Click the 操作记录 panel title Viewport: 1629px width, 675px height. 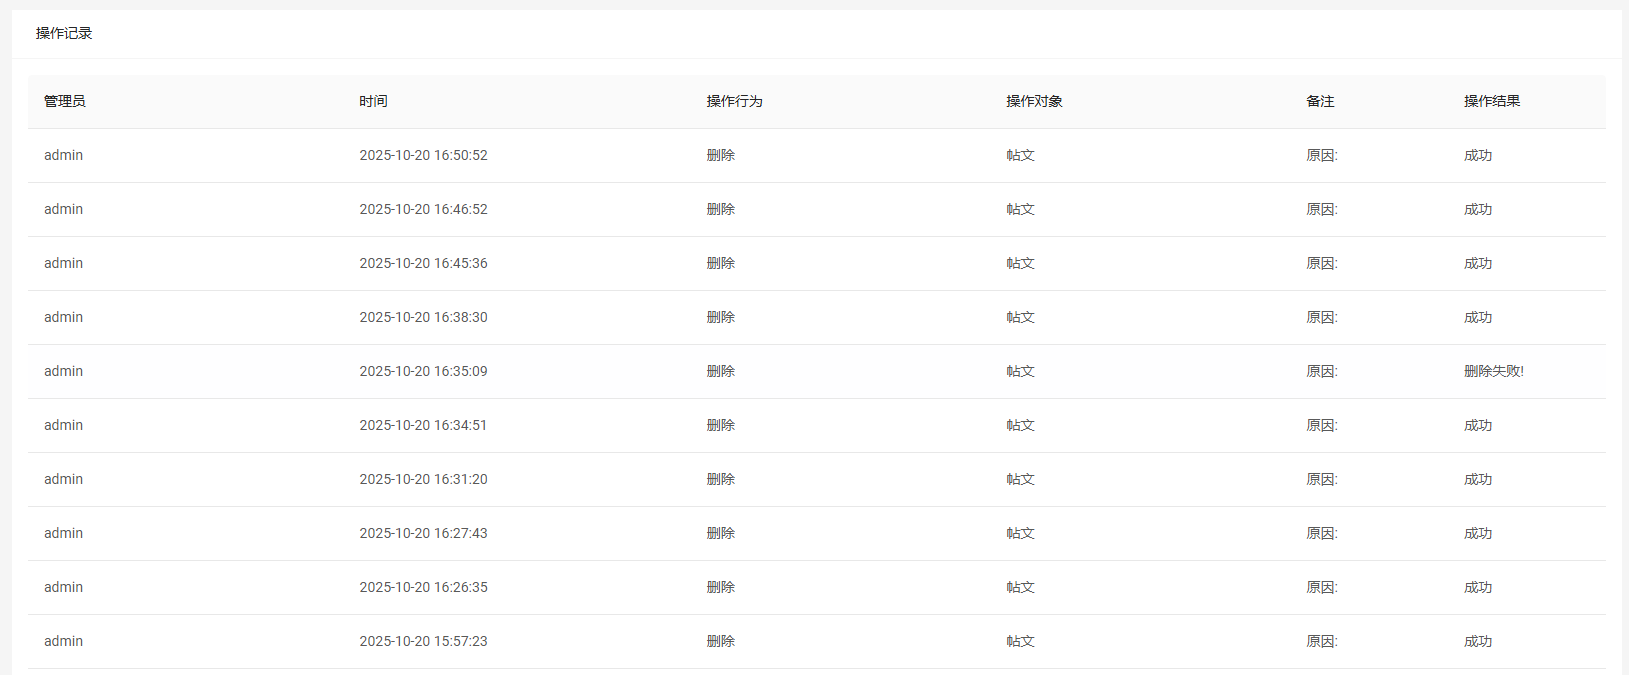(x=64, y=33)
